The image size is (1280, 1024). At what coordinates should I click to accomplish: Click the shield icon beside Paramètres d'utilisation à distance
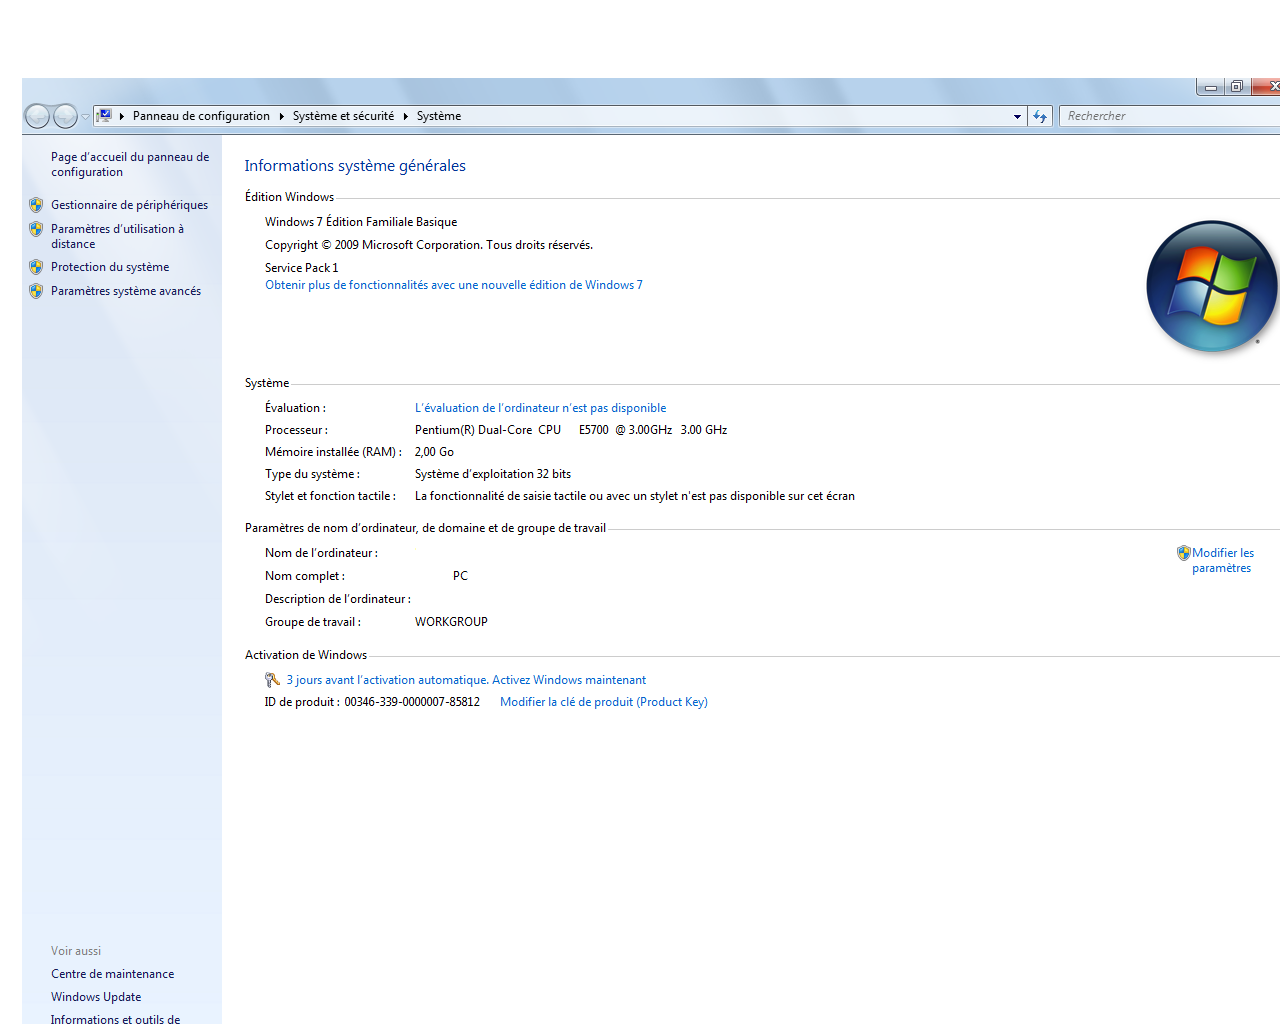coord(36,229)
